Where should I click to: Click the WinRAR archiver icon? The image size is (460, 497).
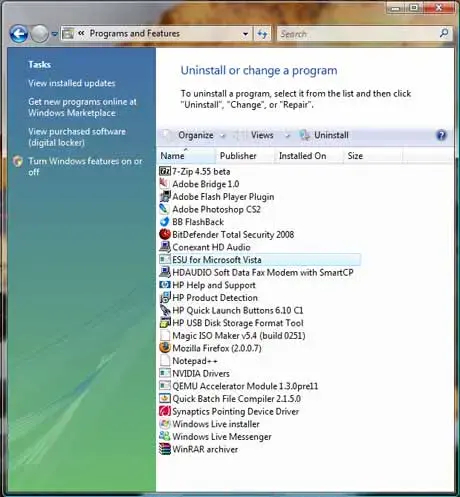point(165,449)
